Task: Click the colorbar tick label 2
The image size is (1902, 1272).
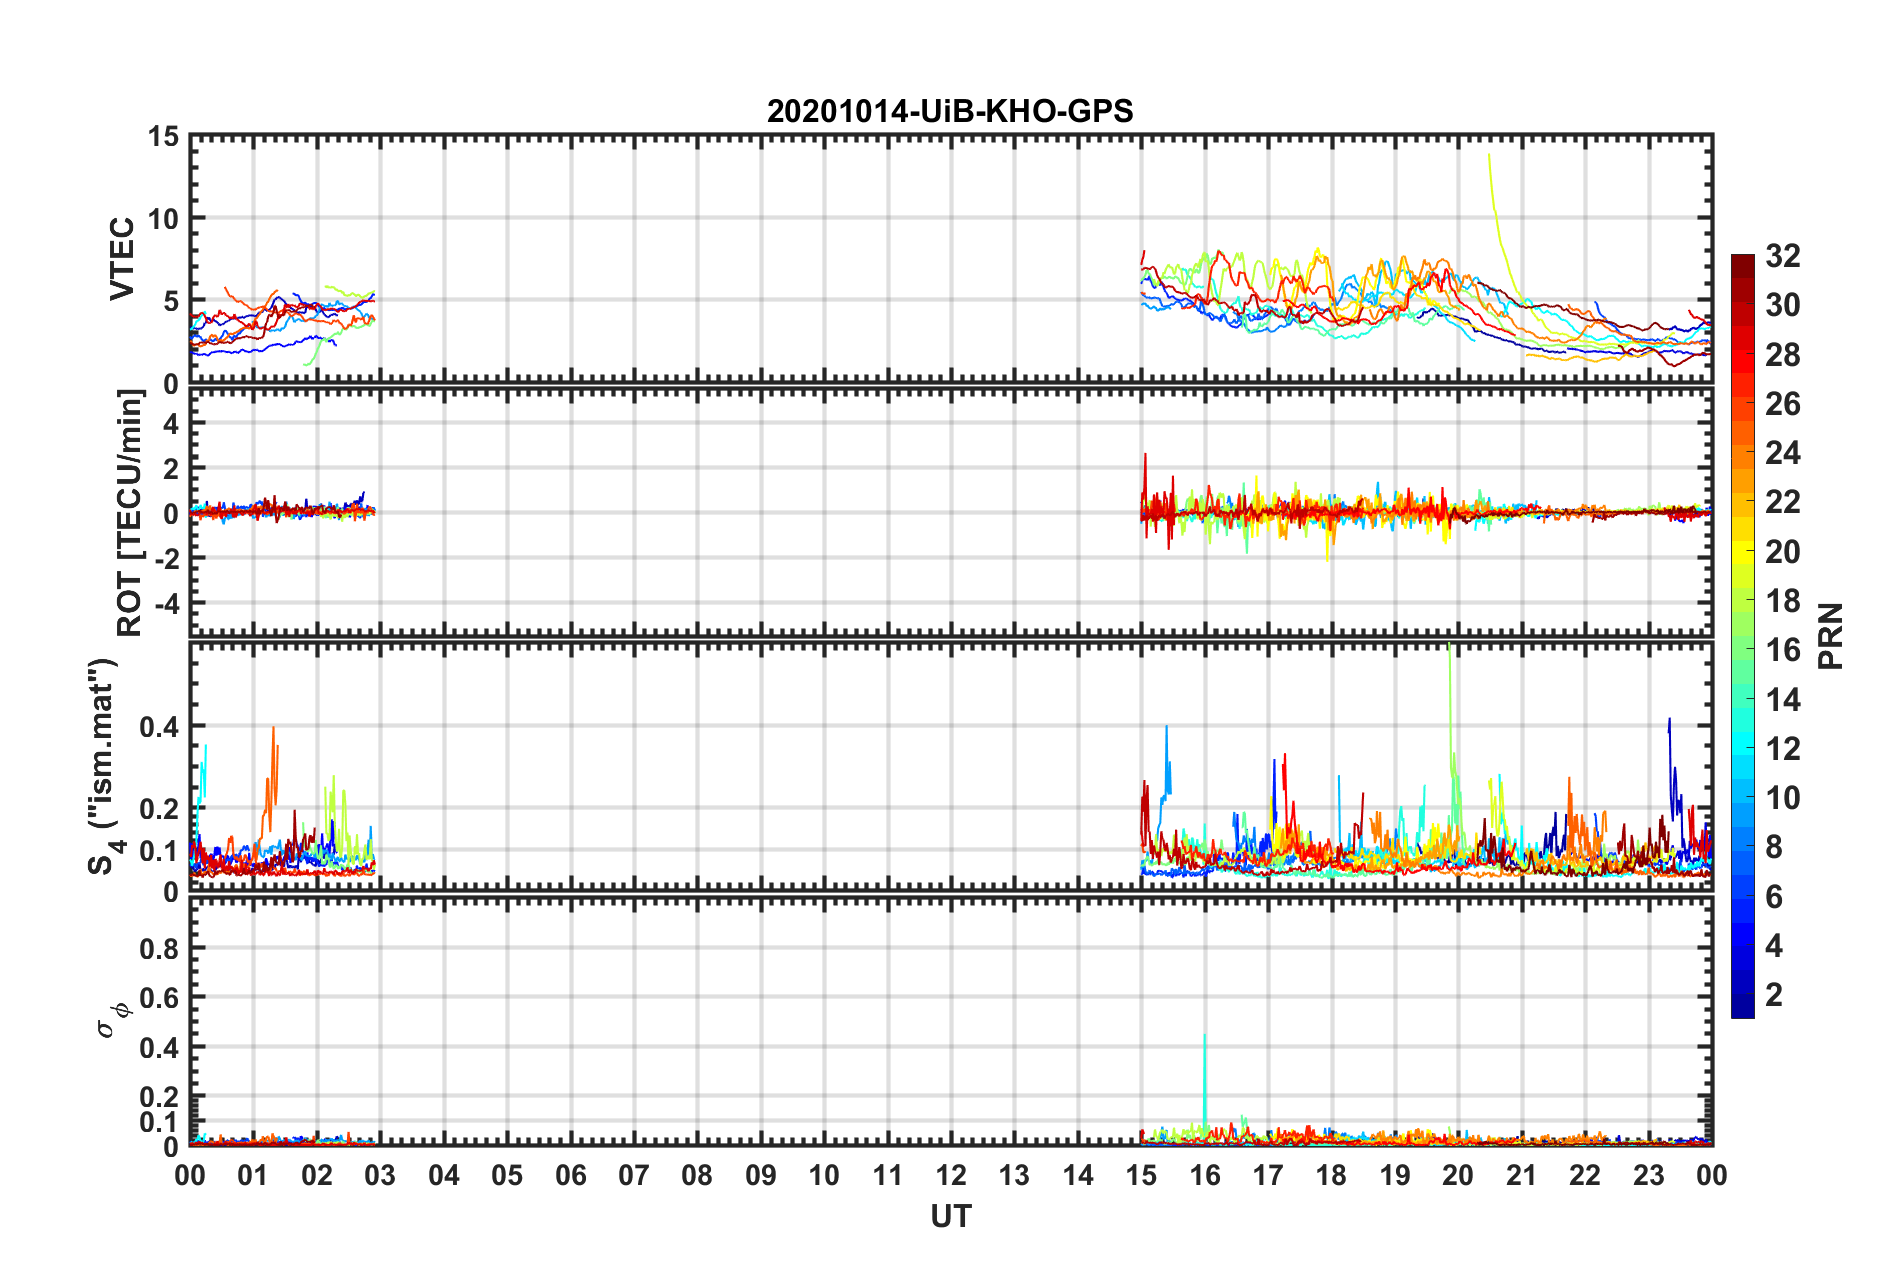Action: 1774,994
